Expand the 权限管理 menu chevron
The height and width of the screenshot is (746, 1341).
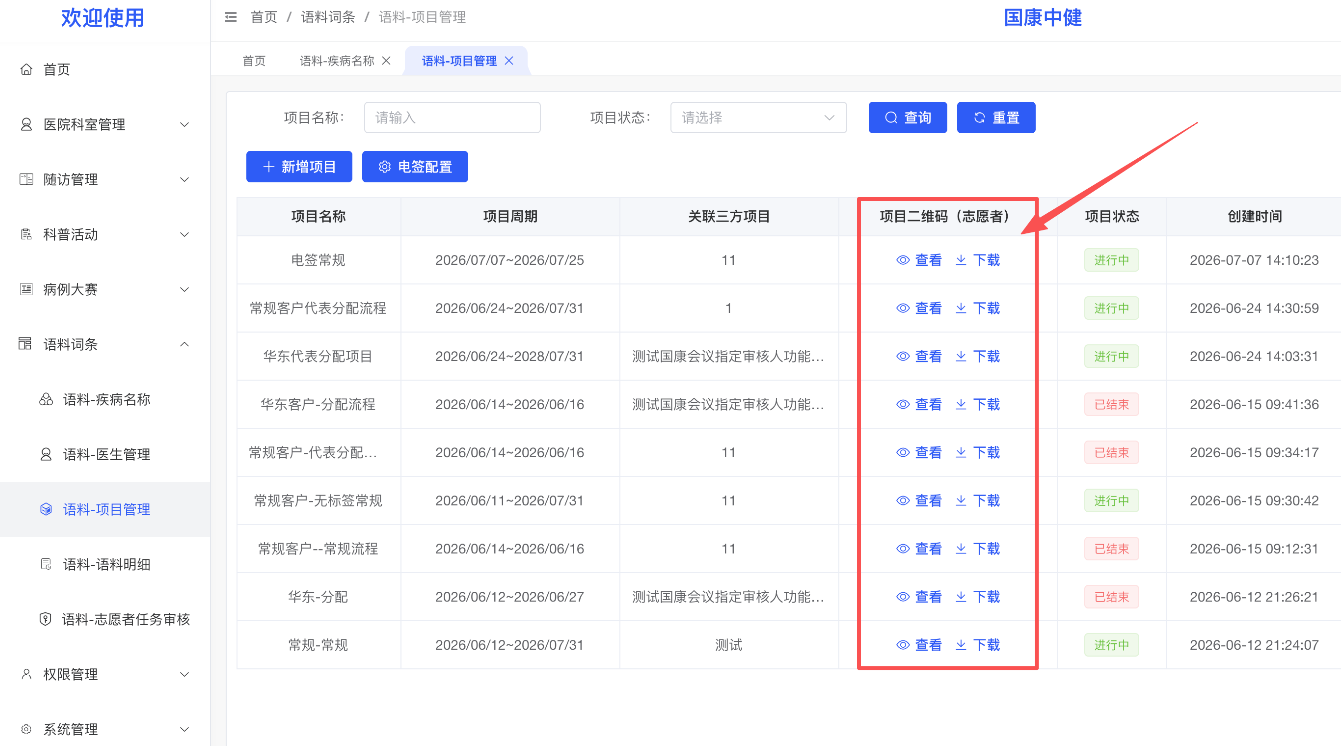click(x=184, y=674)
